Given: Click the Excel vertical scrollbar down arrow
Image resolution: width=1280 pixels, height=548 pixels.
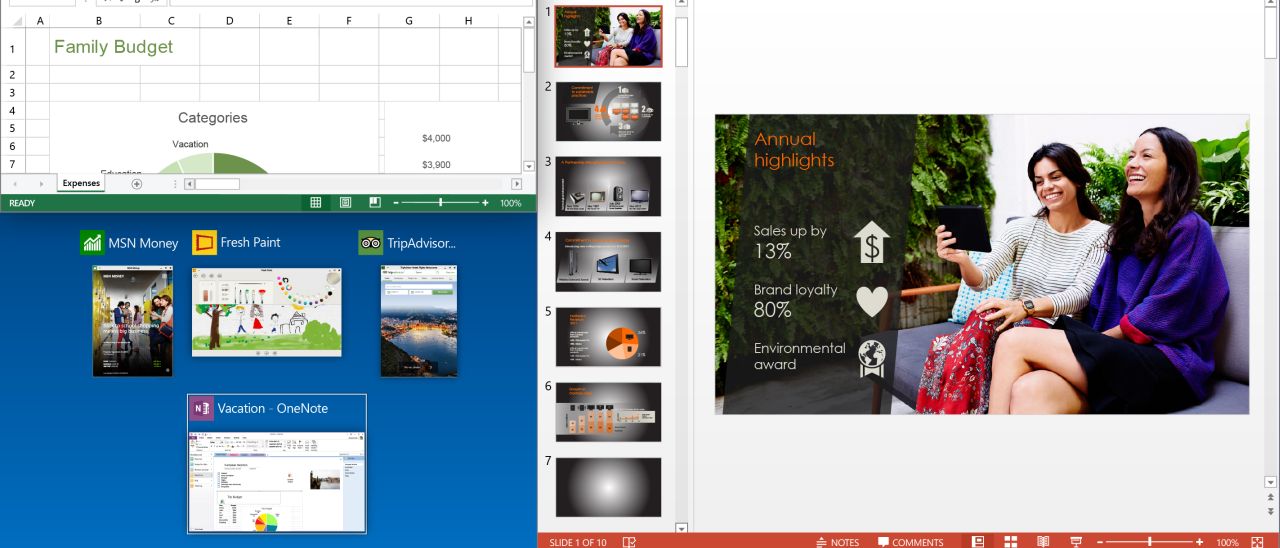Looking at the screenshot, I should click(528, 166).
